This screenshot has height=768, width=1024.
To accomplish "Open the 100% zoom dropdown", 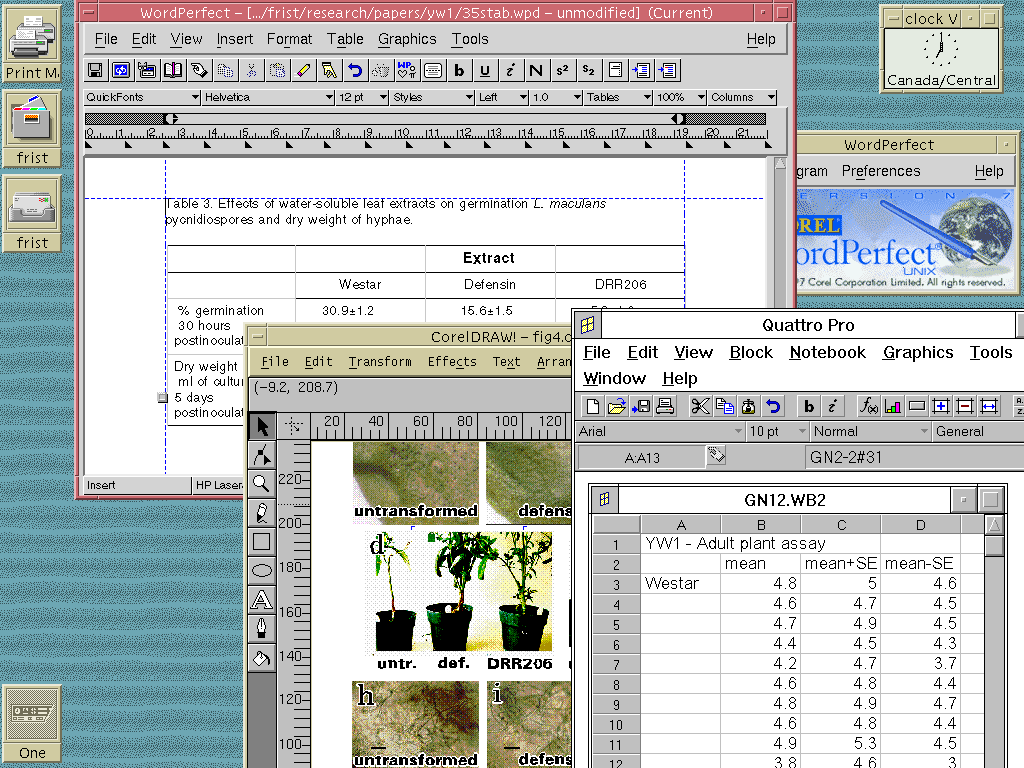I will [x=680, y=97].
